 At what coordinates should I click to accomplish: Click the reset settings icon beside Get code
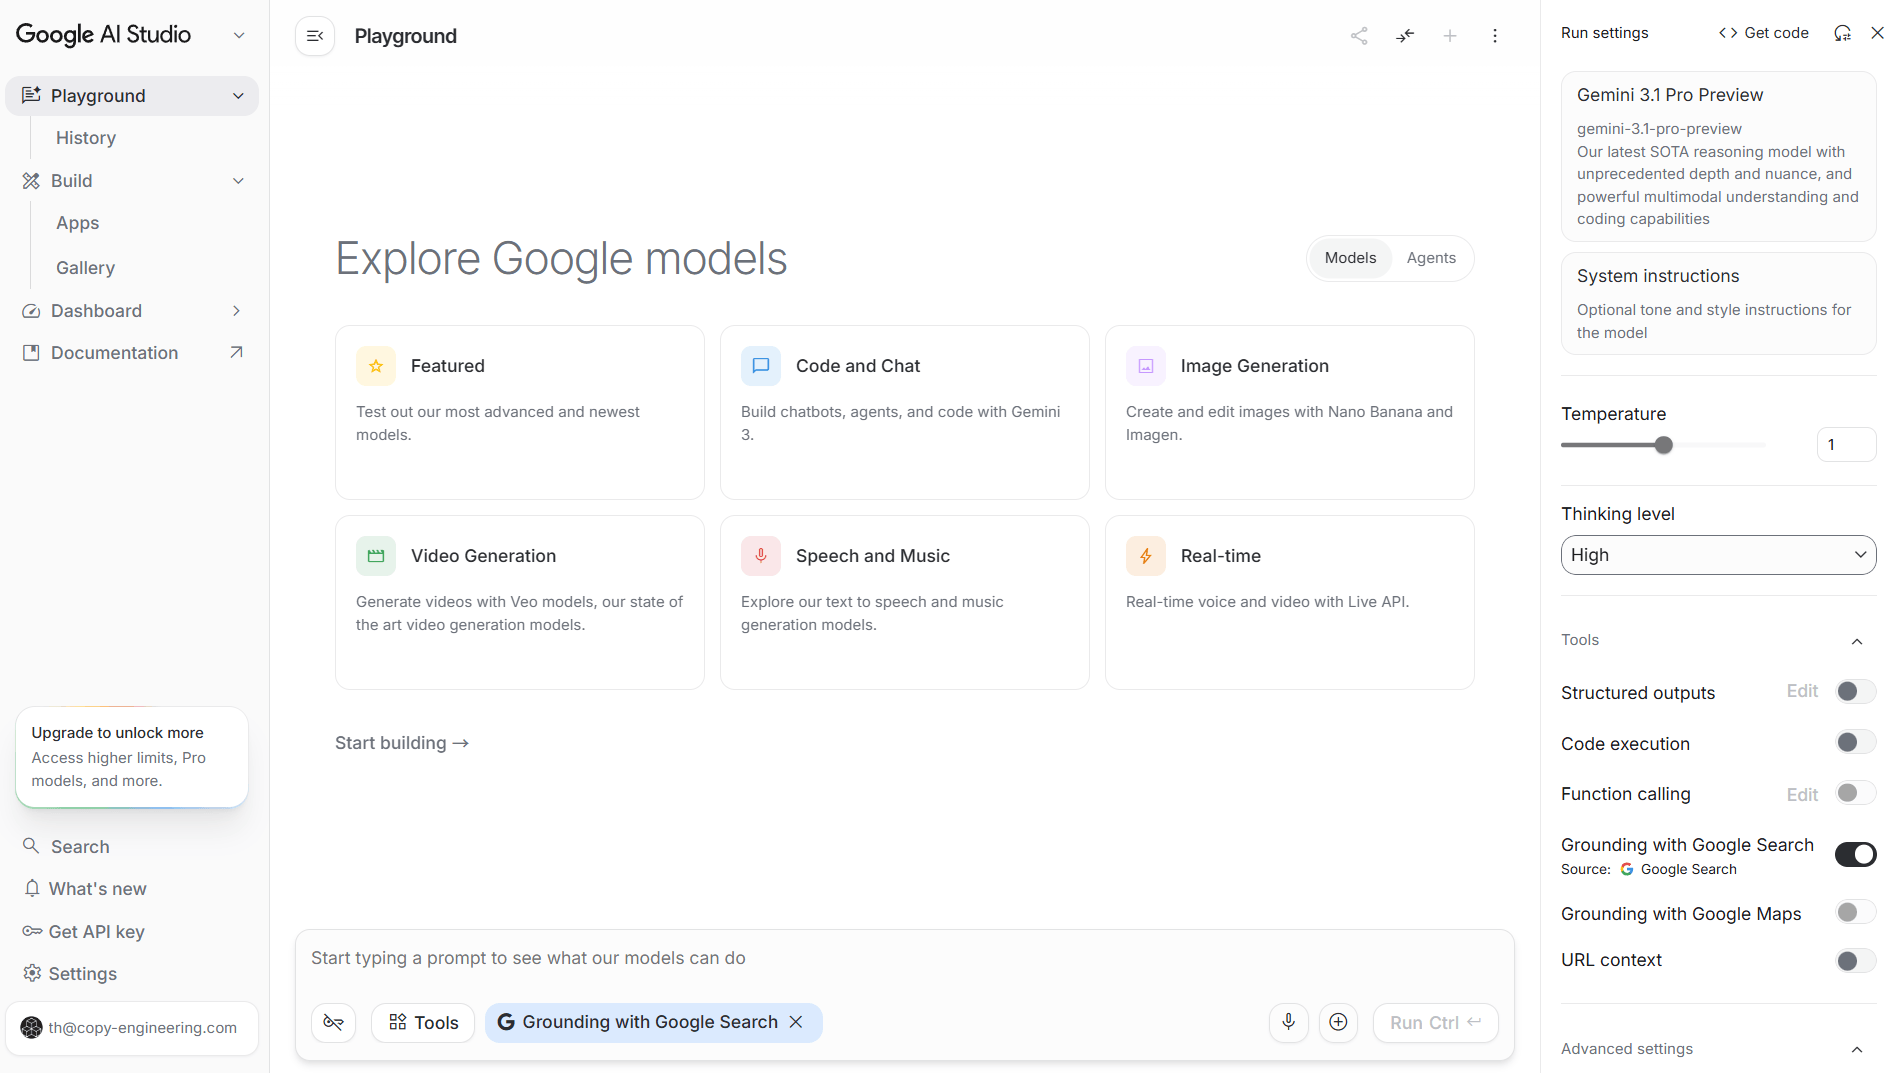(x=1842, y=33)
